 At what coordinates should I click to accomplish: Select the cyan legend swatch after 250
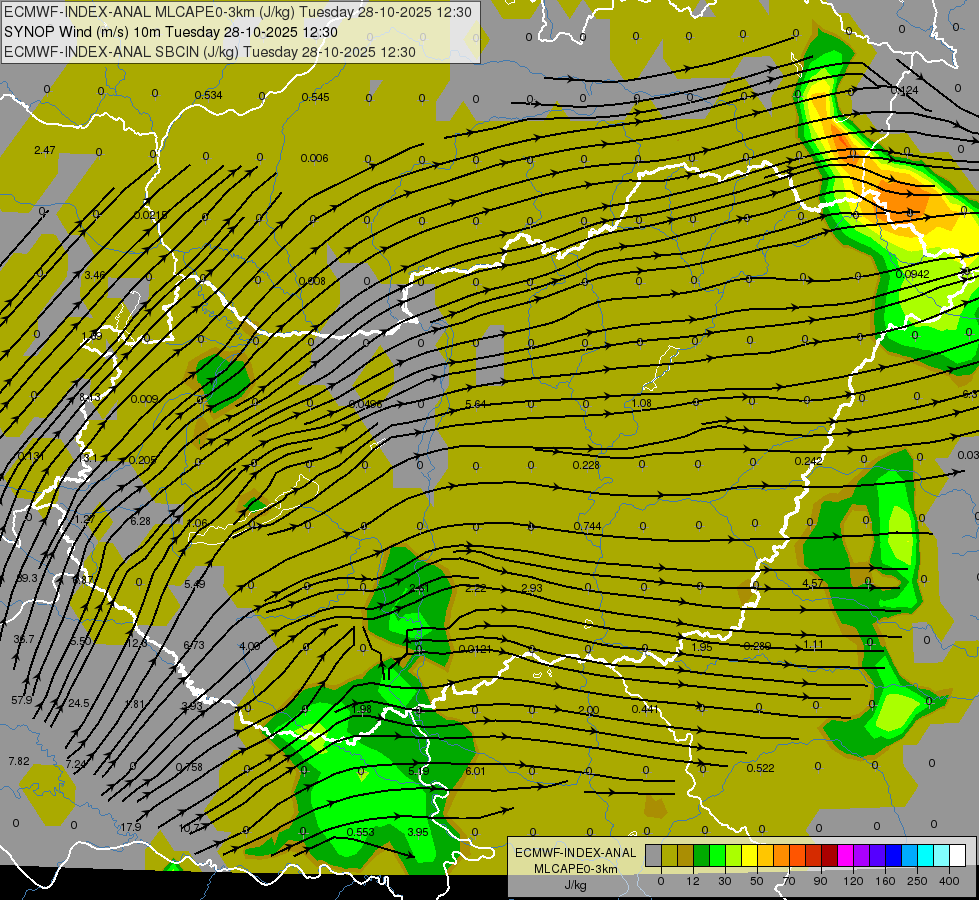tap(925, 855)
